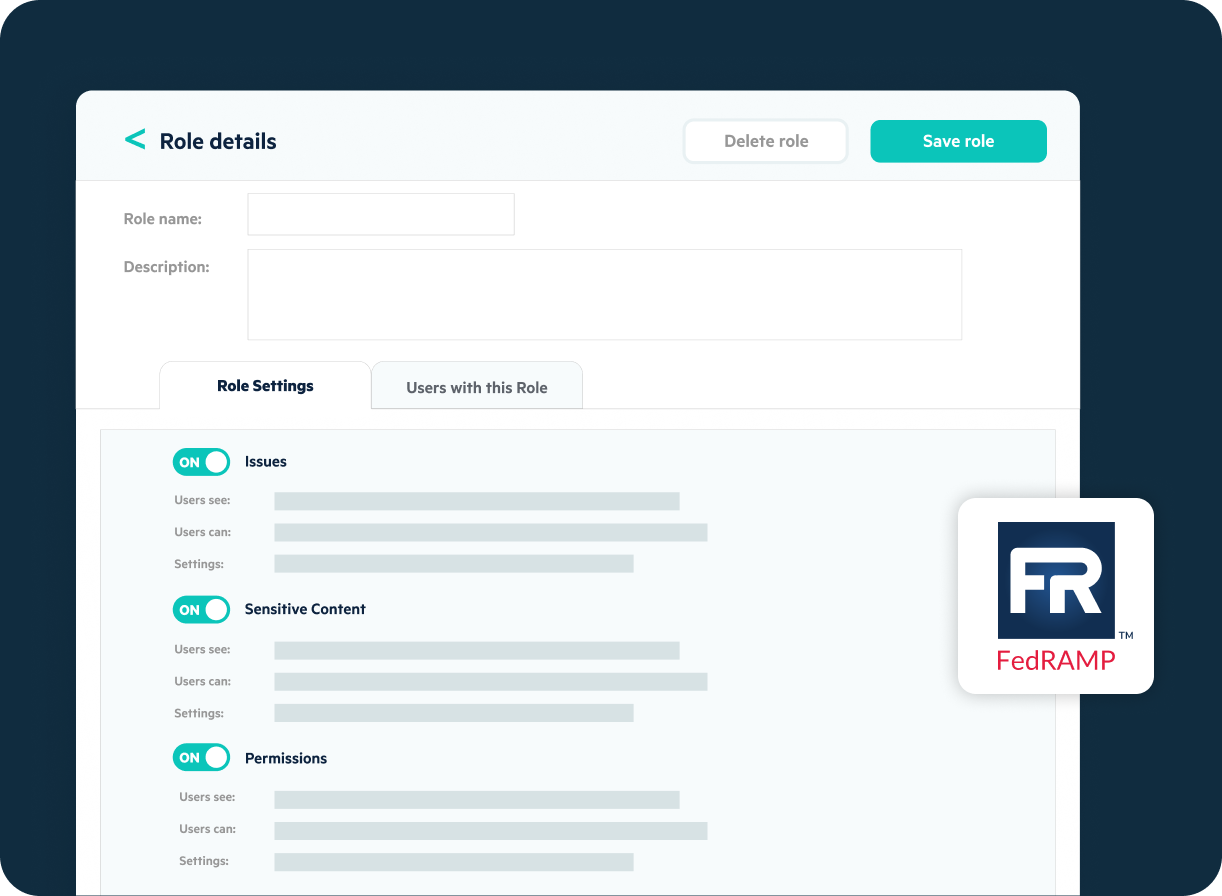Click the Issues "Settings" field bar
1222x896 pixels.
[x=454, y=564]
